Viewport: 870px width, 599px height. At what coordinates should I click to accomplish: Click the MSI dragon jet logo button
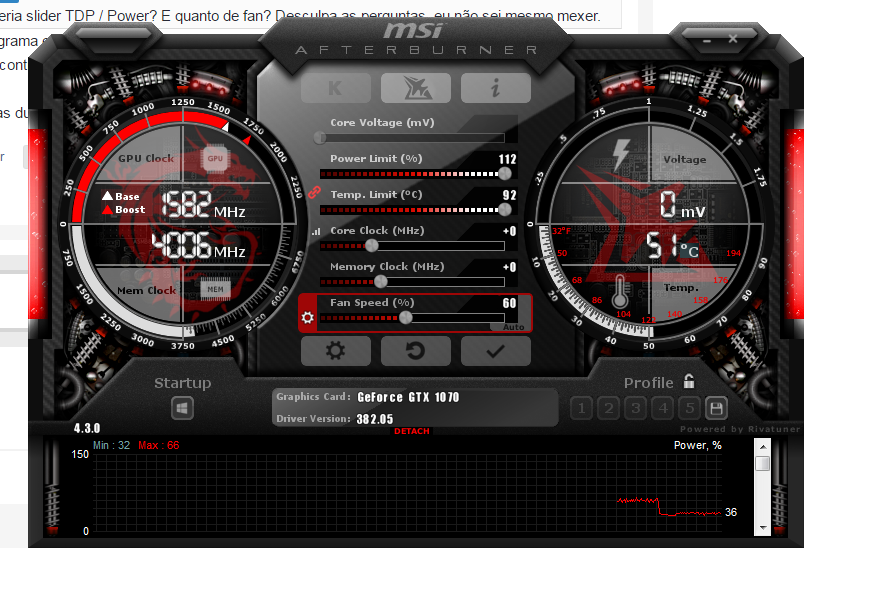416,88
